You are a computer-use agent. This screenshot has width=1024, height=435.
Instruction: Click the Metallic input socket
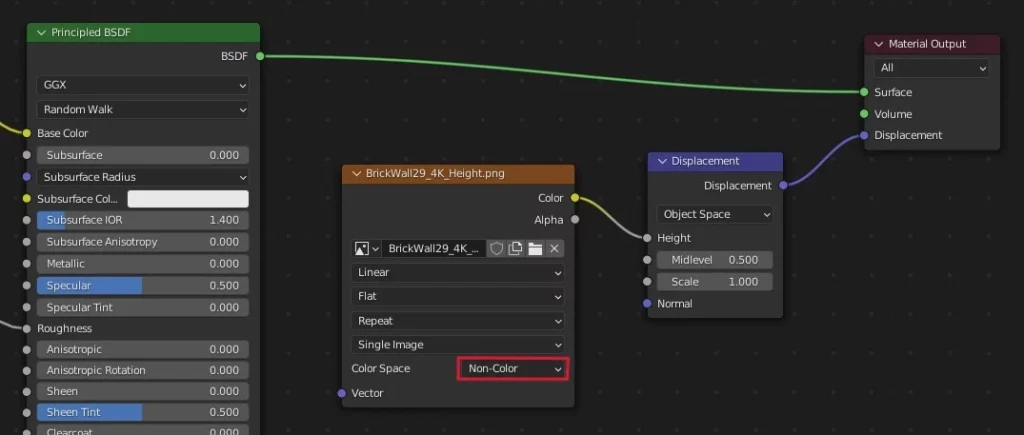click(x=27, y=264)
